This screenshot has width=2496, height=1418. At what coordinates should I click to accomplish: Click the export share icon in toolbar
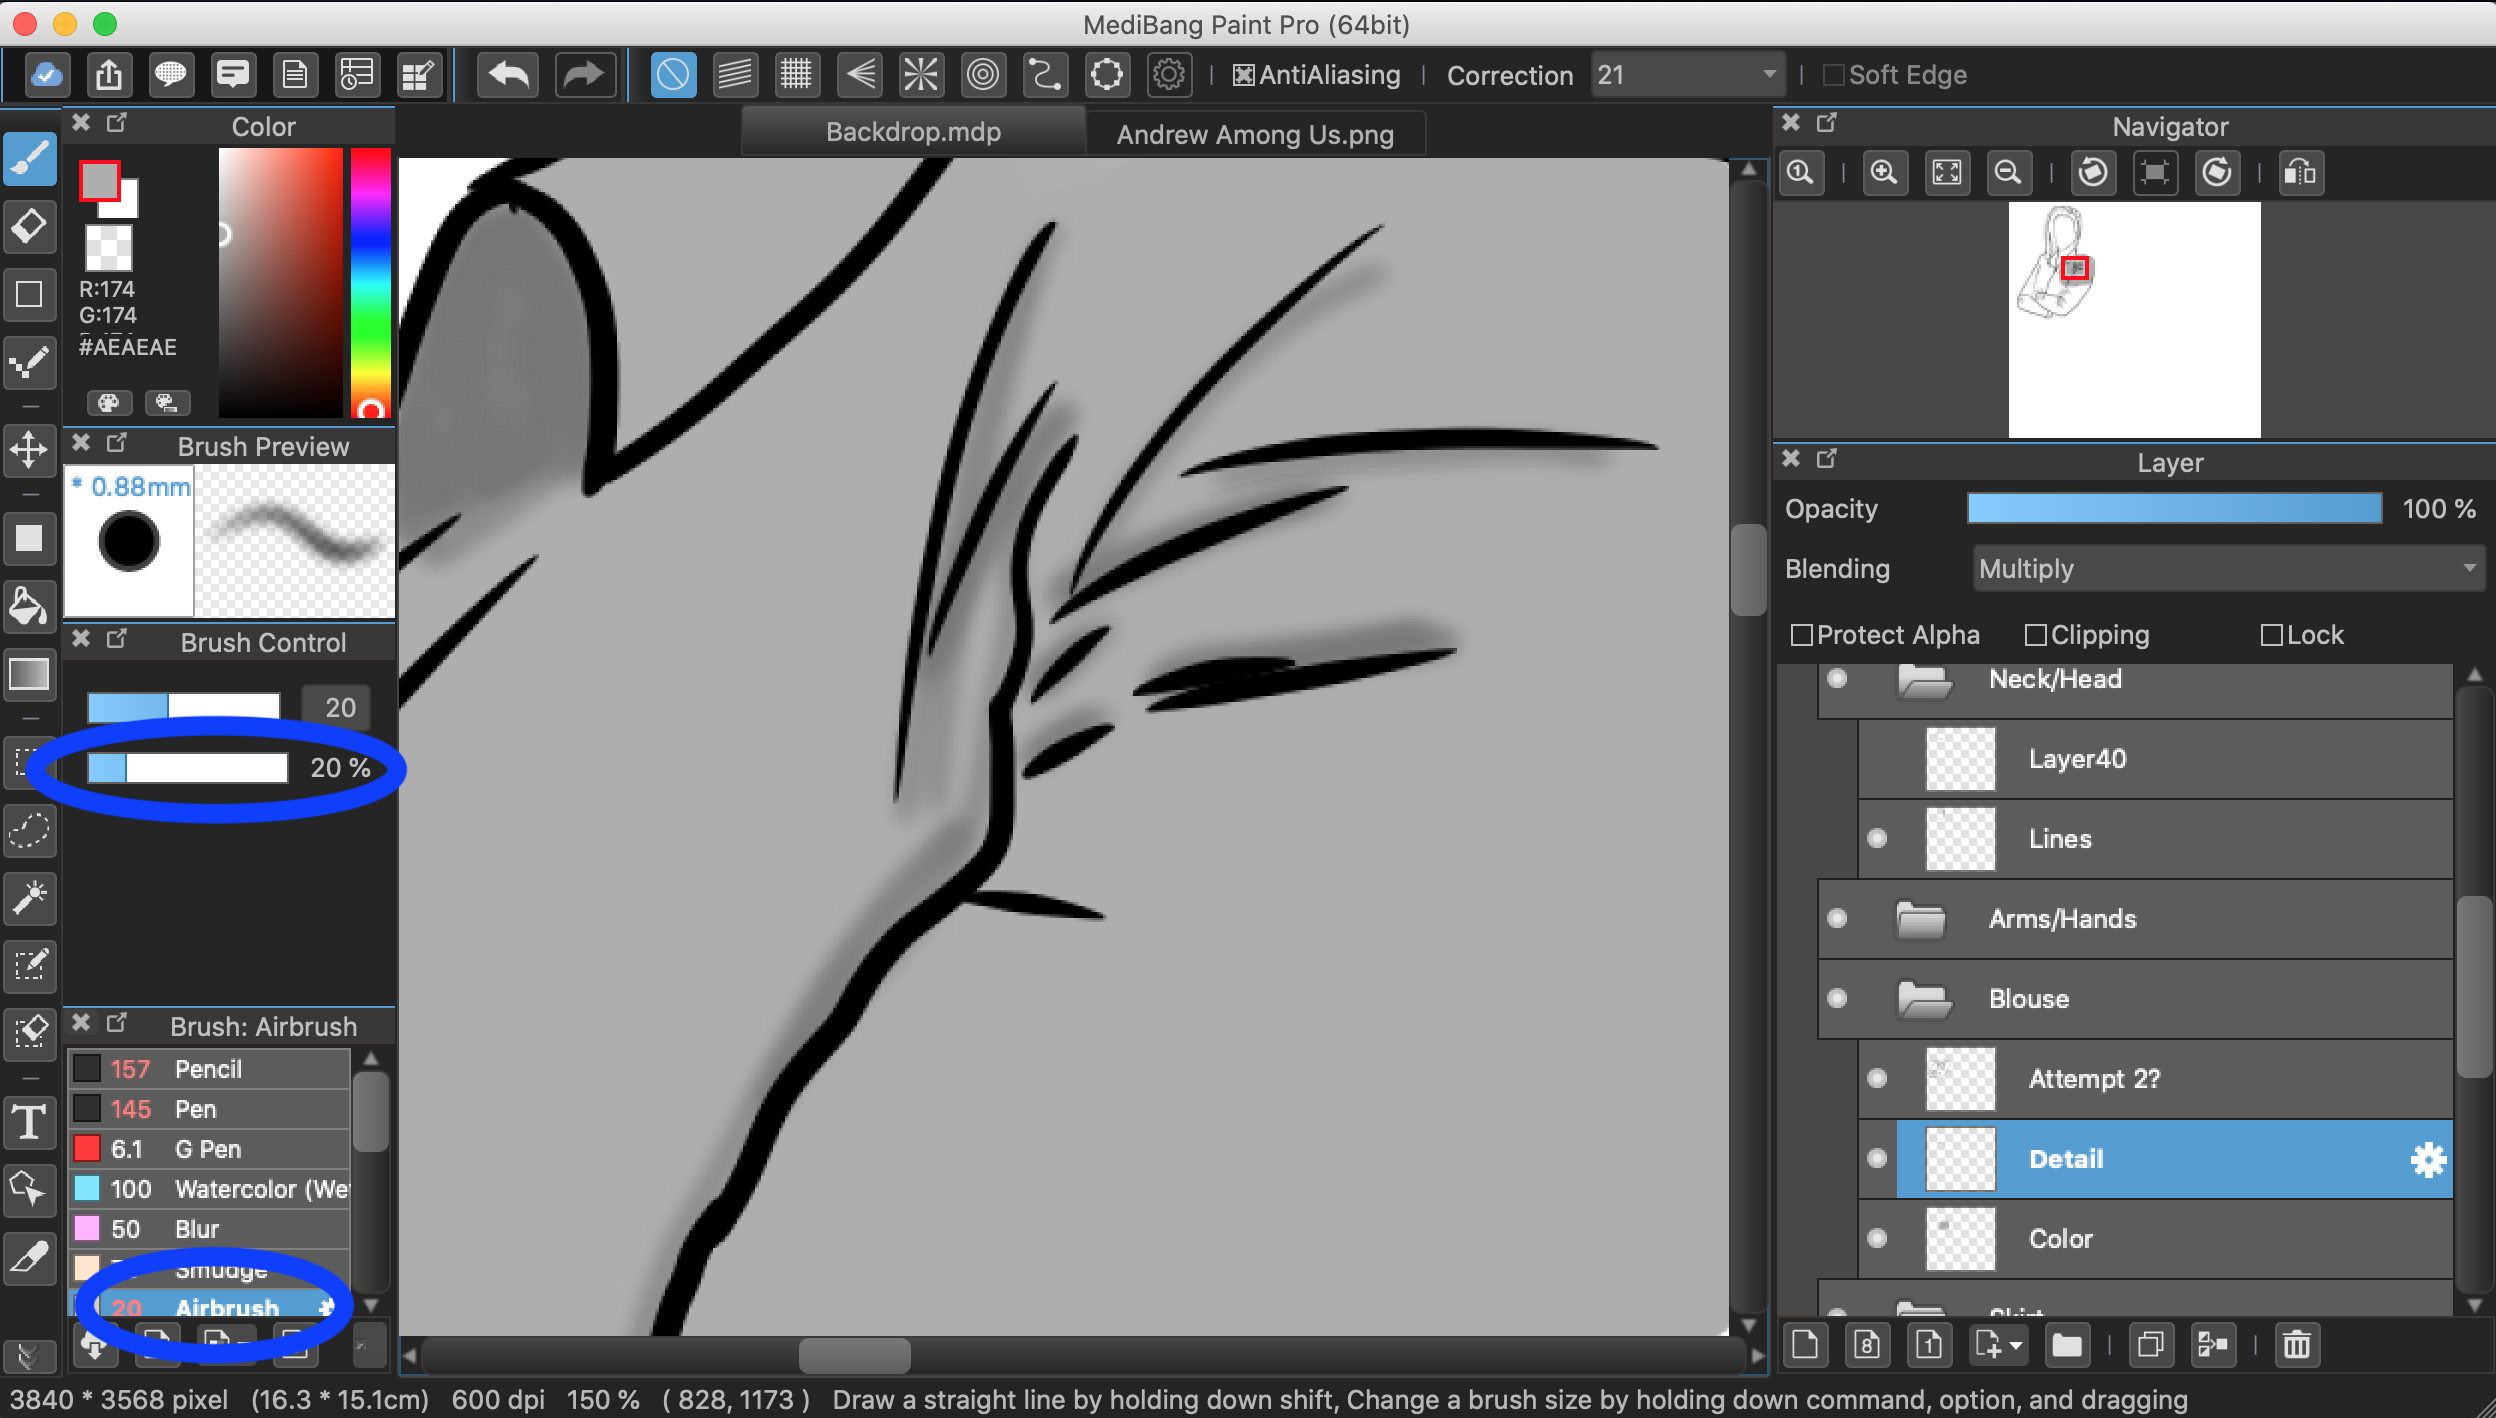coord(108,75)
